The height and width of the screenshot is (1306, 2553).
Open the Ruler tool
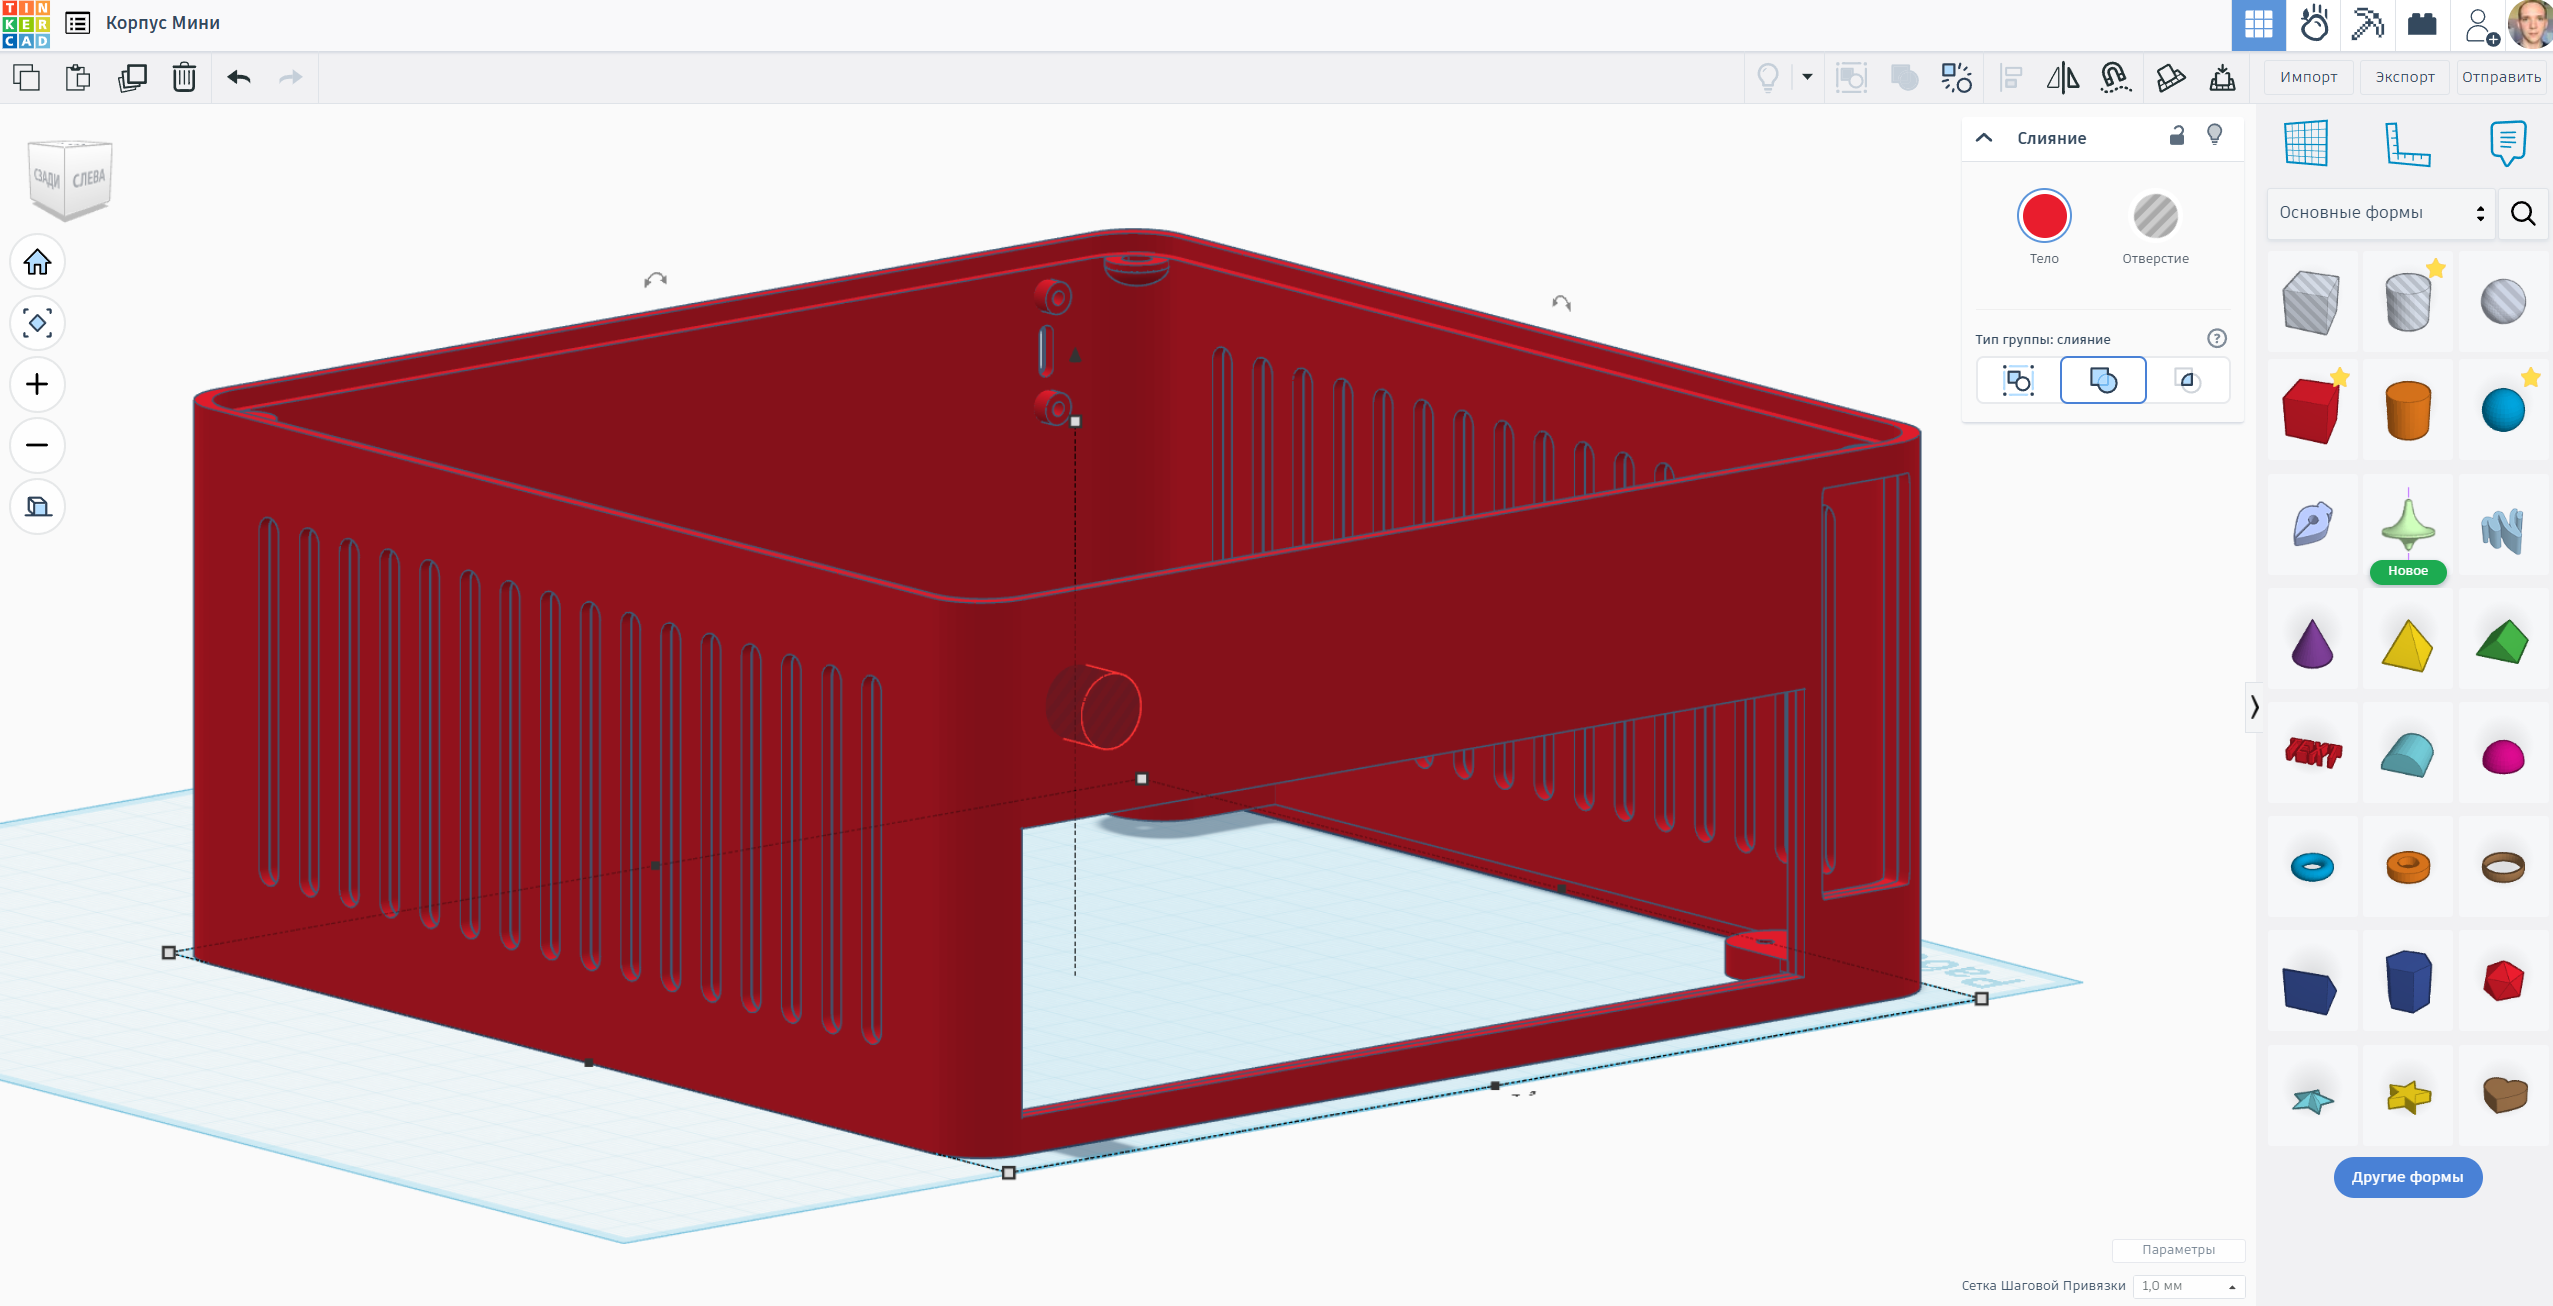[2406, 144]
